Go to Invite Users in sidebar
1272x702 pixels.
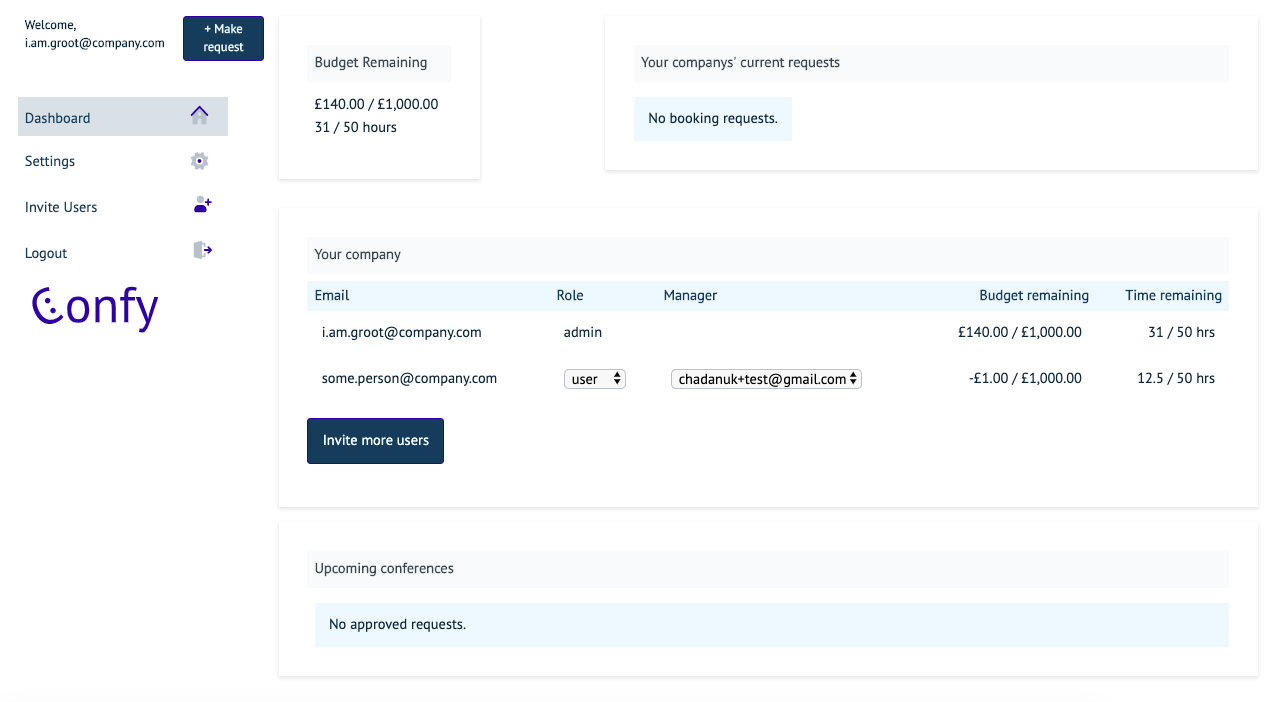(x=123, y=207)
